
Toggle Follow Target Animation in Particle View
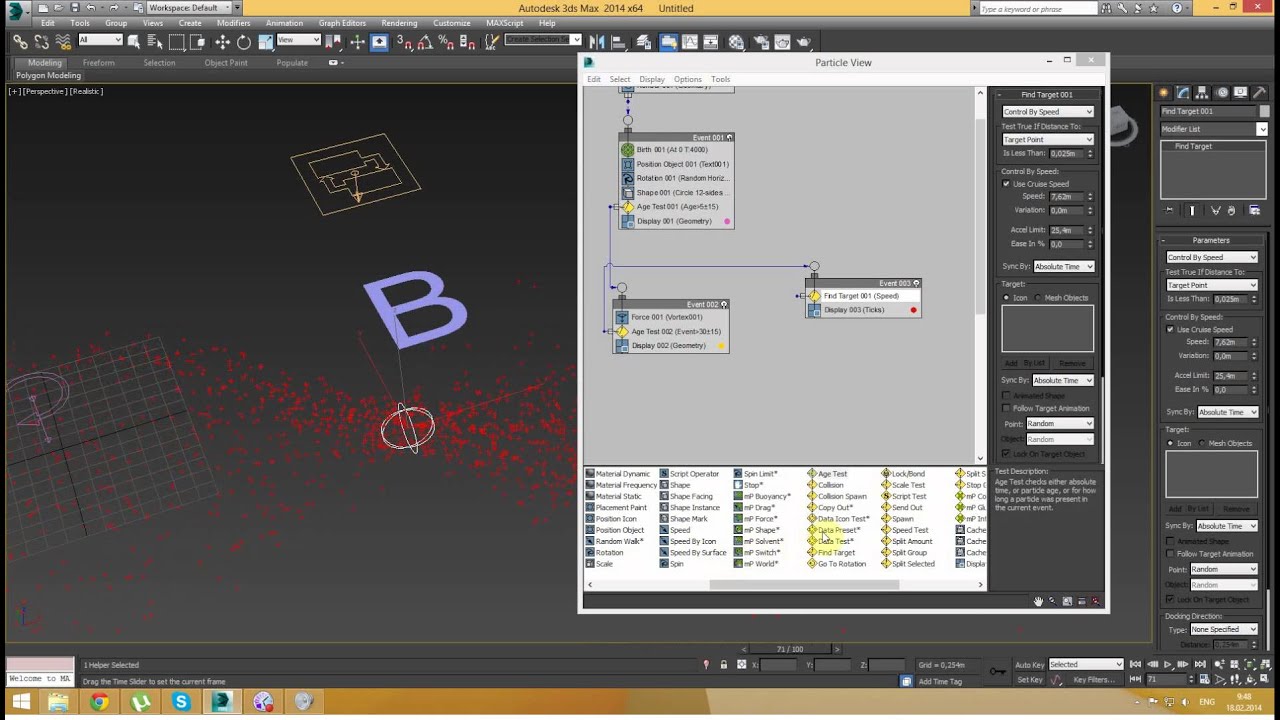coord(1006,408)
